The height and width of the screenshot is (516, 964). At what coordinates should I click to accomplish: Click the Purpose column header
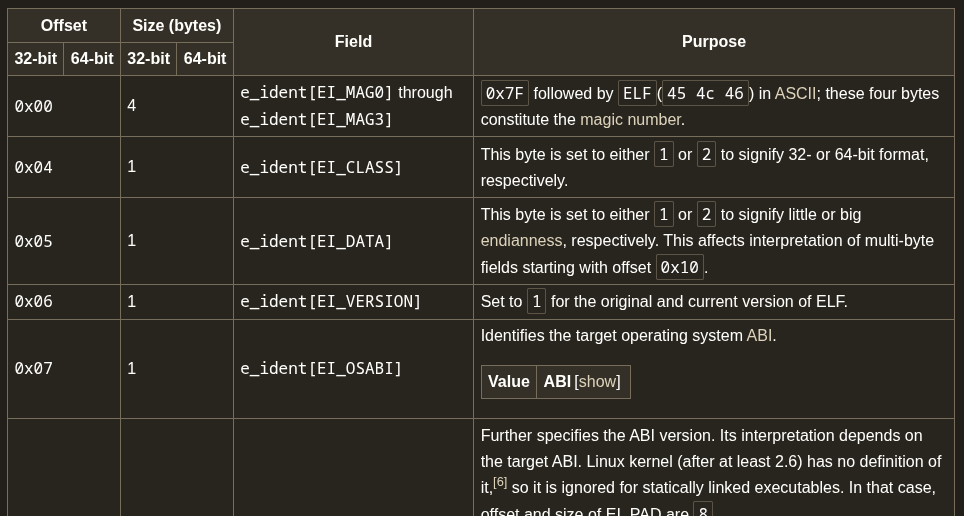714,42
